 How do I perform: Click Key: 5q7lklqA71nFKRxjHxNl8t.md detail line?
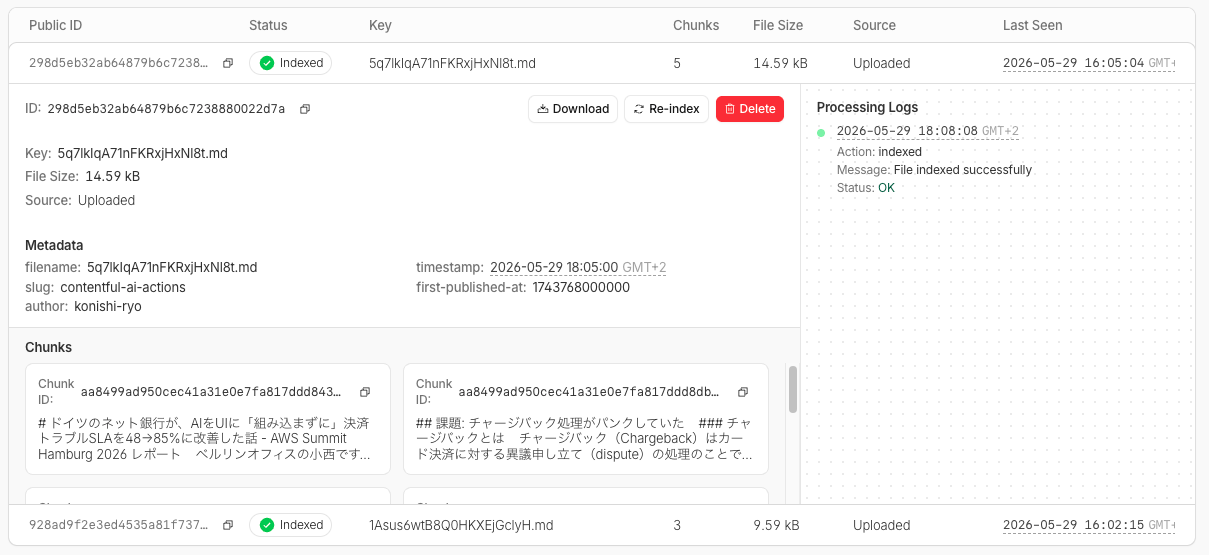pos(126,153)
